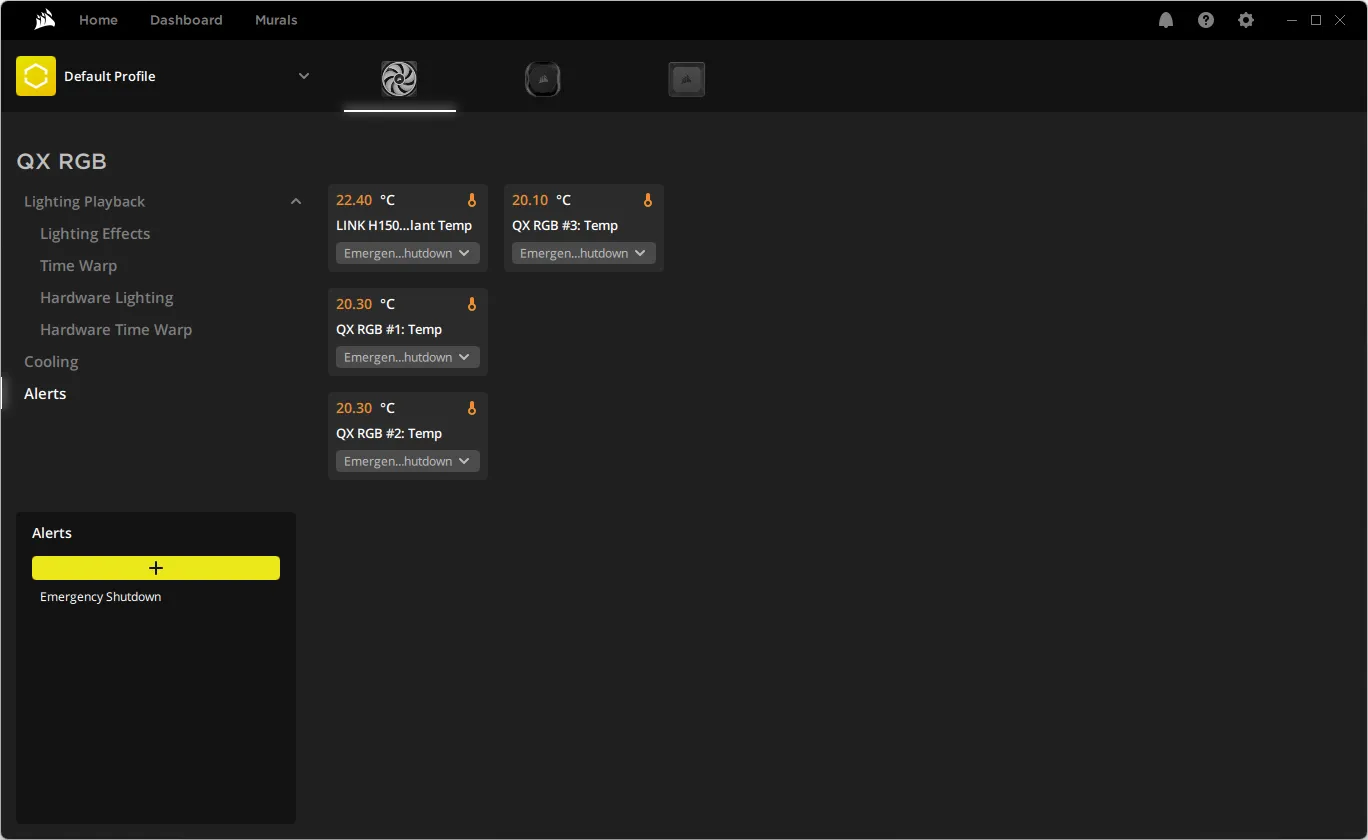
Task: Open the help question mark icon
Action: (x=1206, y=20)
